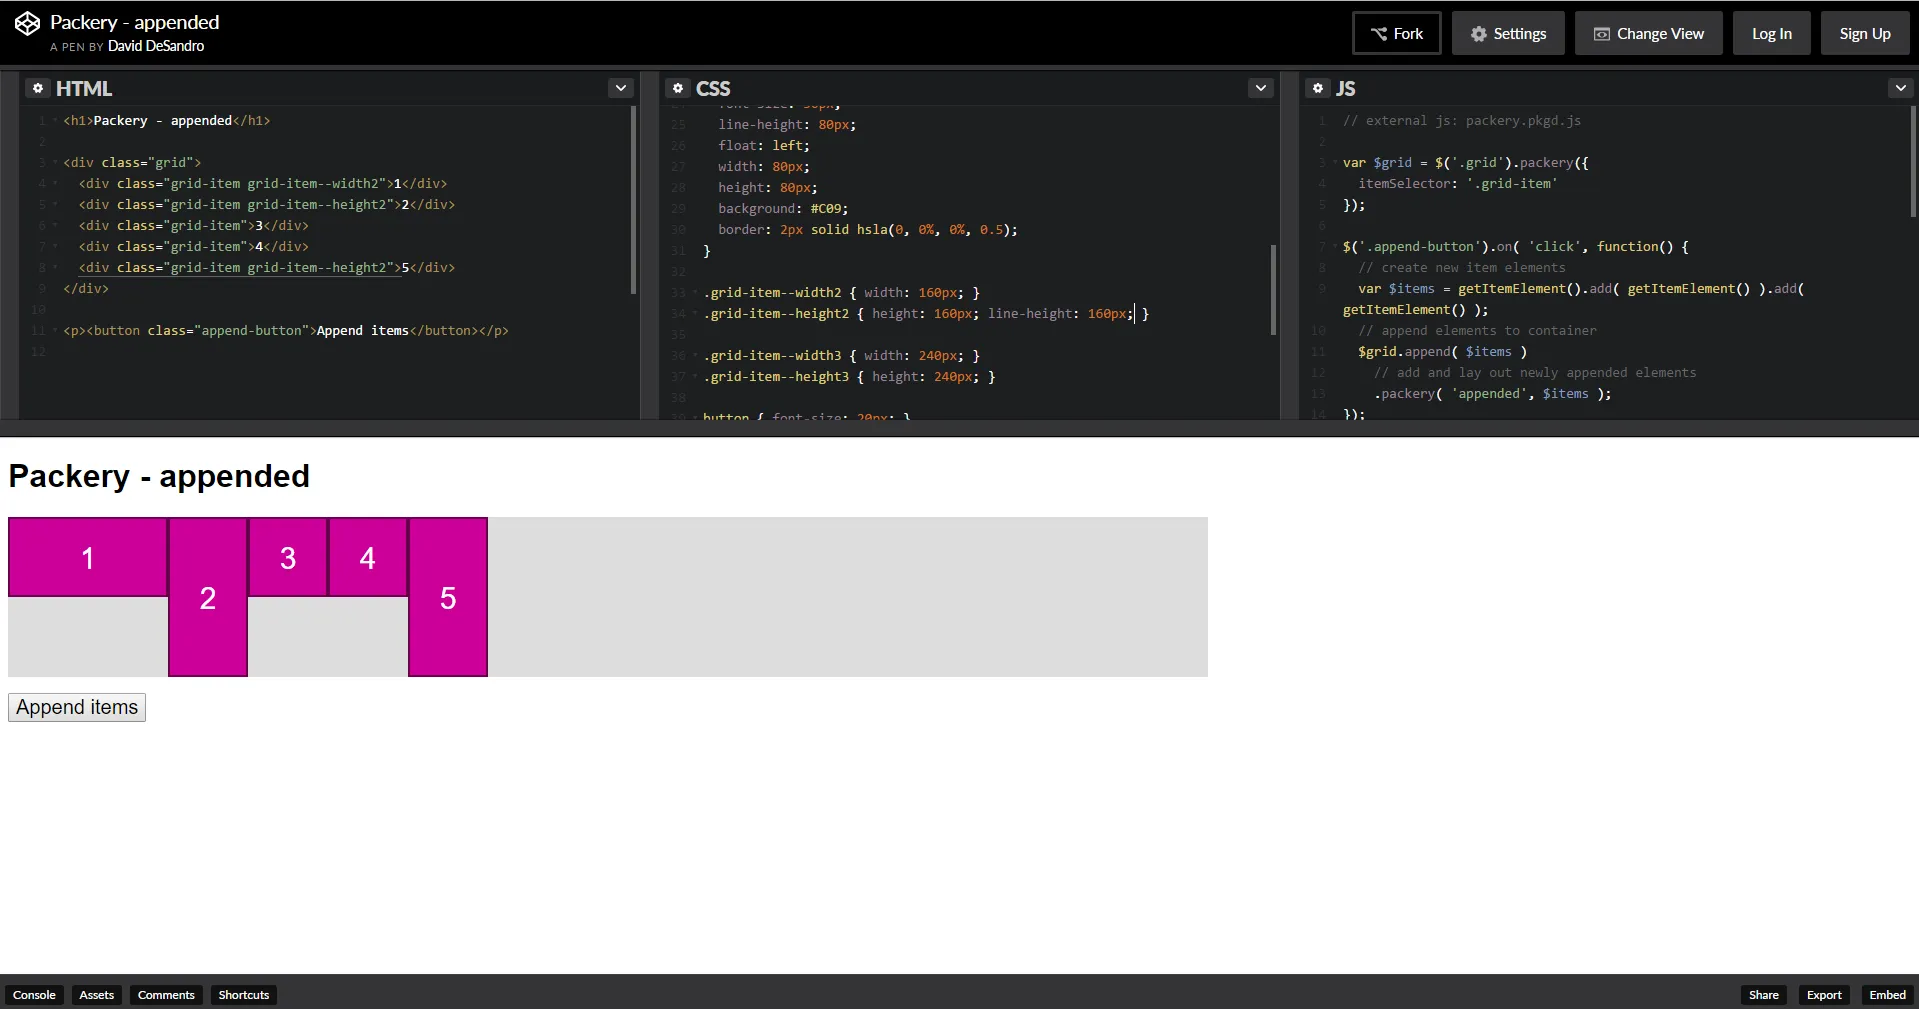Open CSS editor settings gear

(x=678, y=88)
